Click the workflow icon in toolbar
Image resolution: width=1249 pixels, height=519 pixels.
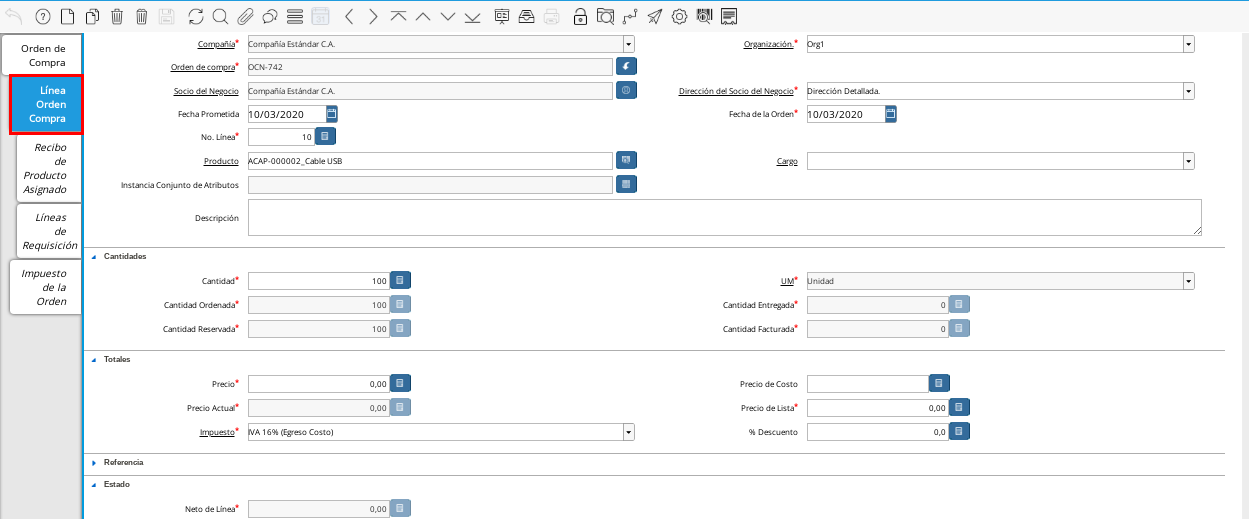pyautogui.click(x=629, y=16)
